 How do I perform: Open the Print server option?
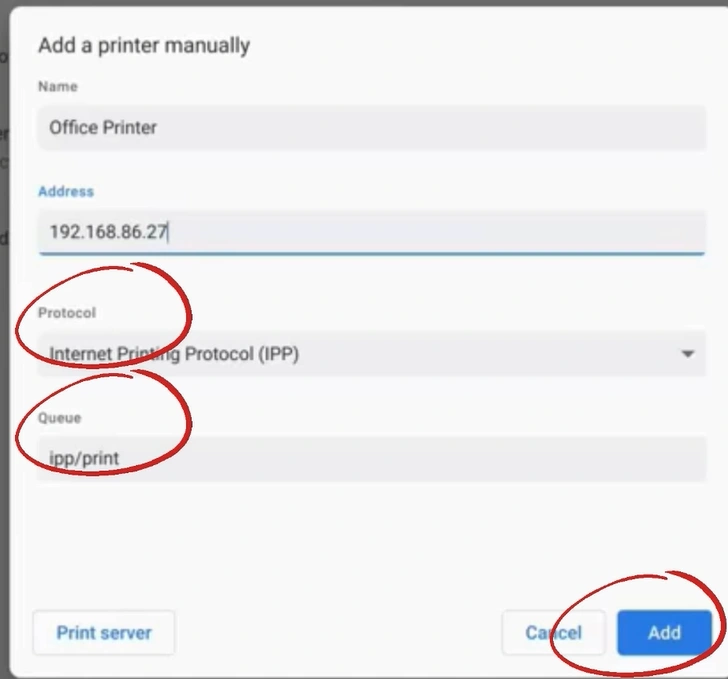coord(104,632)
